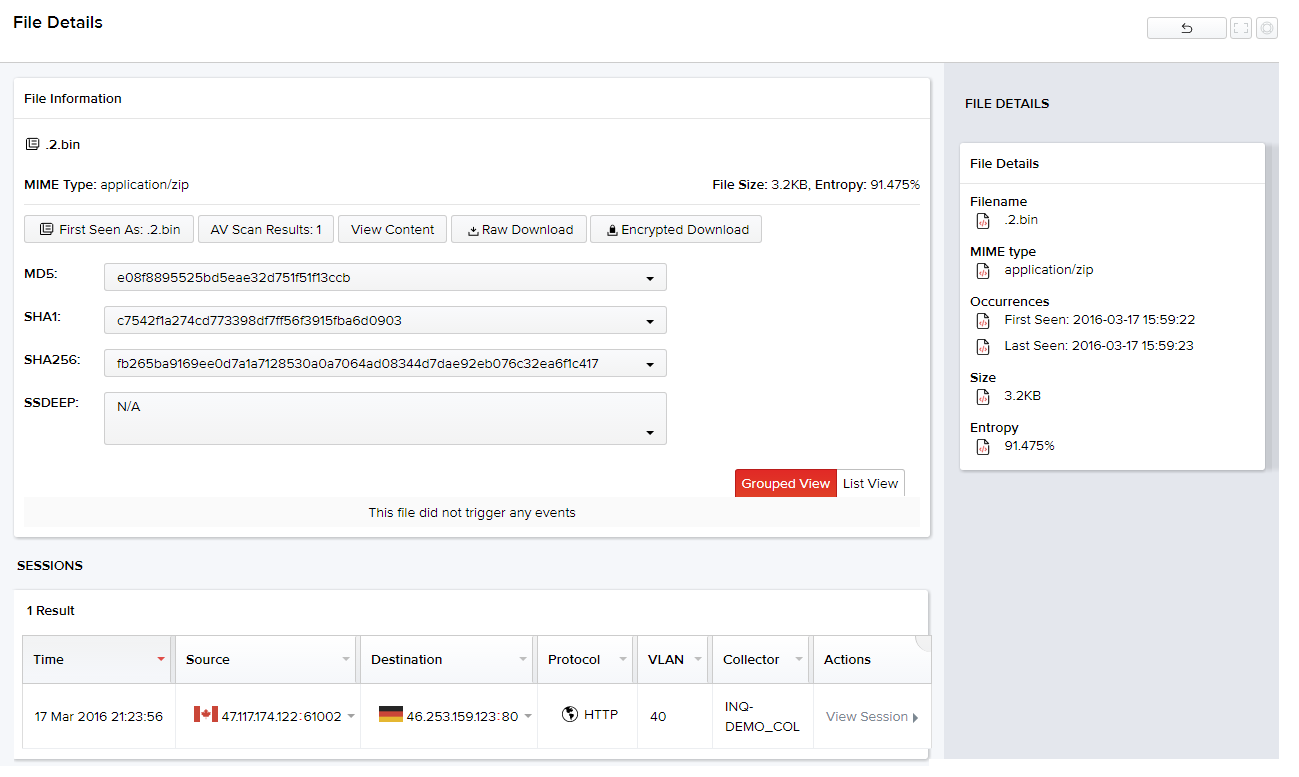Click the Encrypted Download button
Viewport: 1299px width, 777px height.
click(676, 229)
